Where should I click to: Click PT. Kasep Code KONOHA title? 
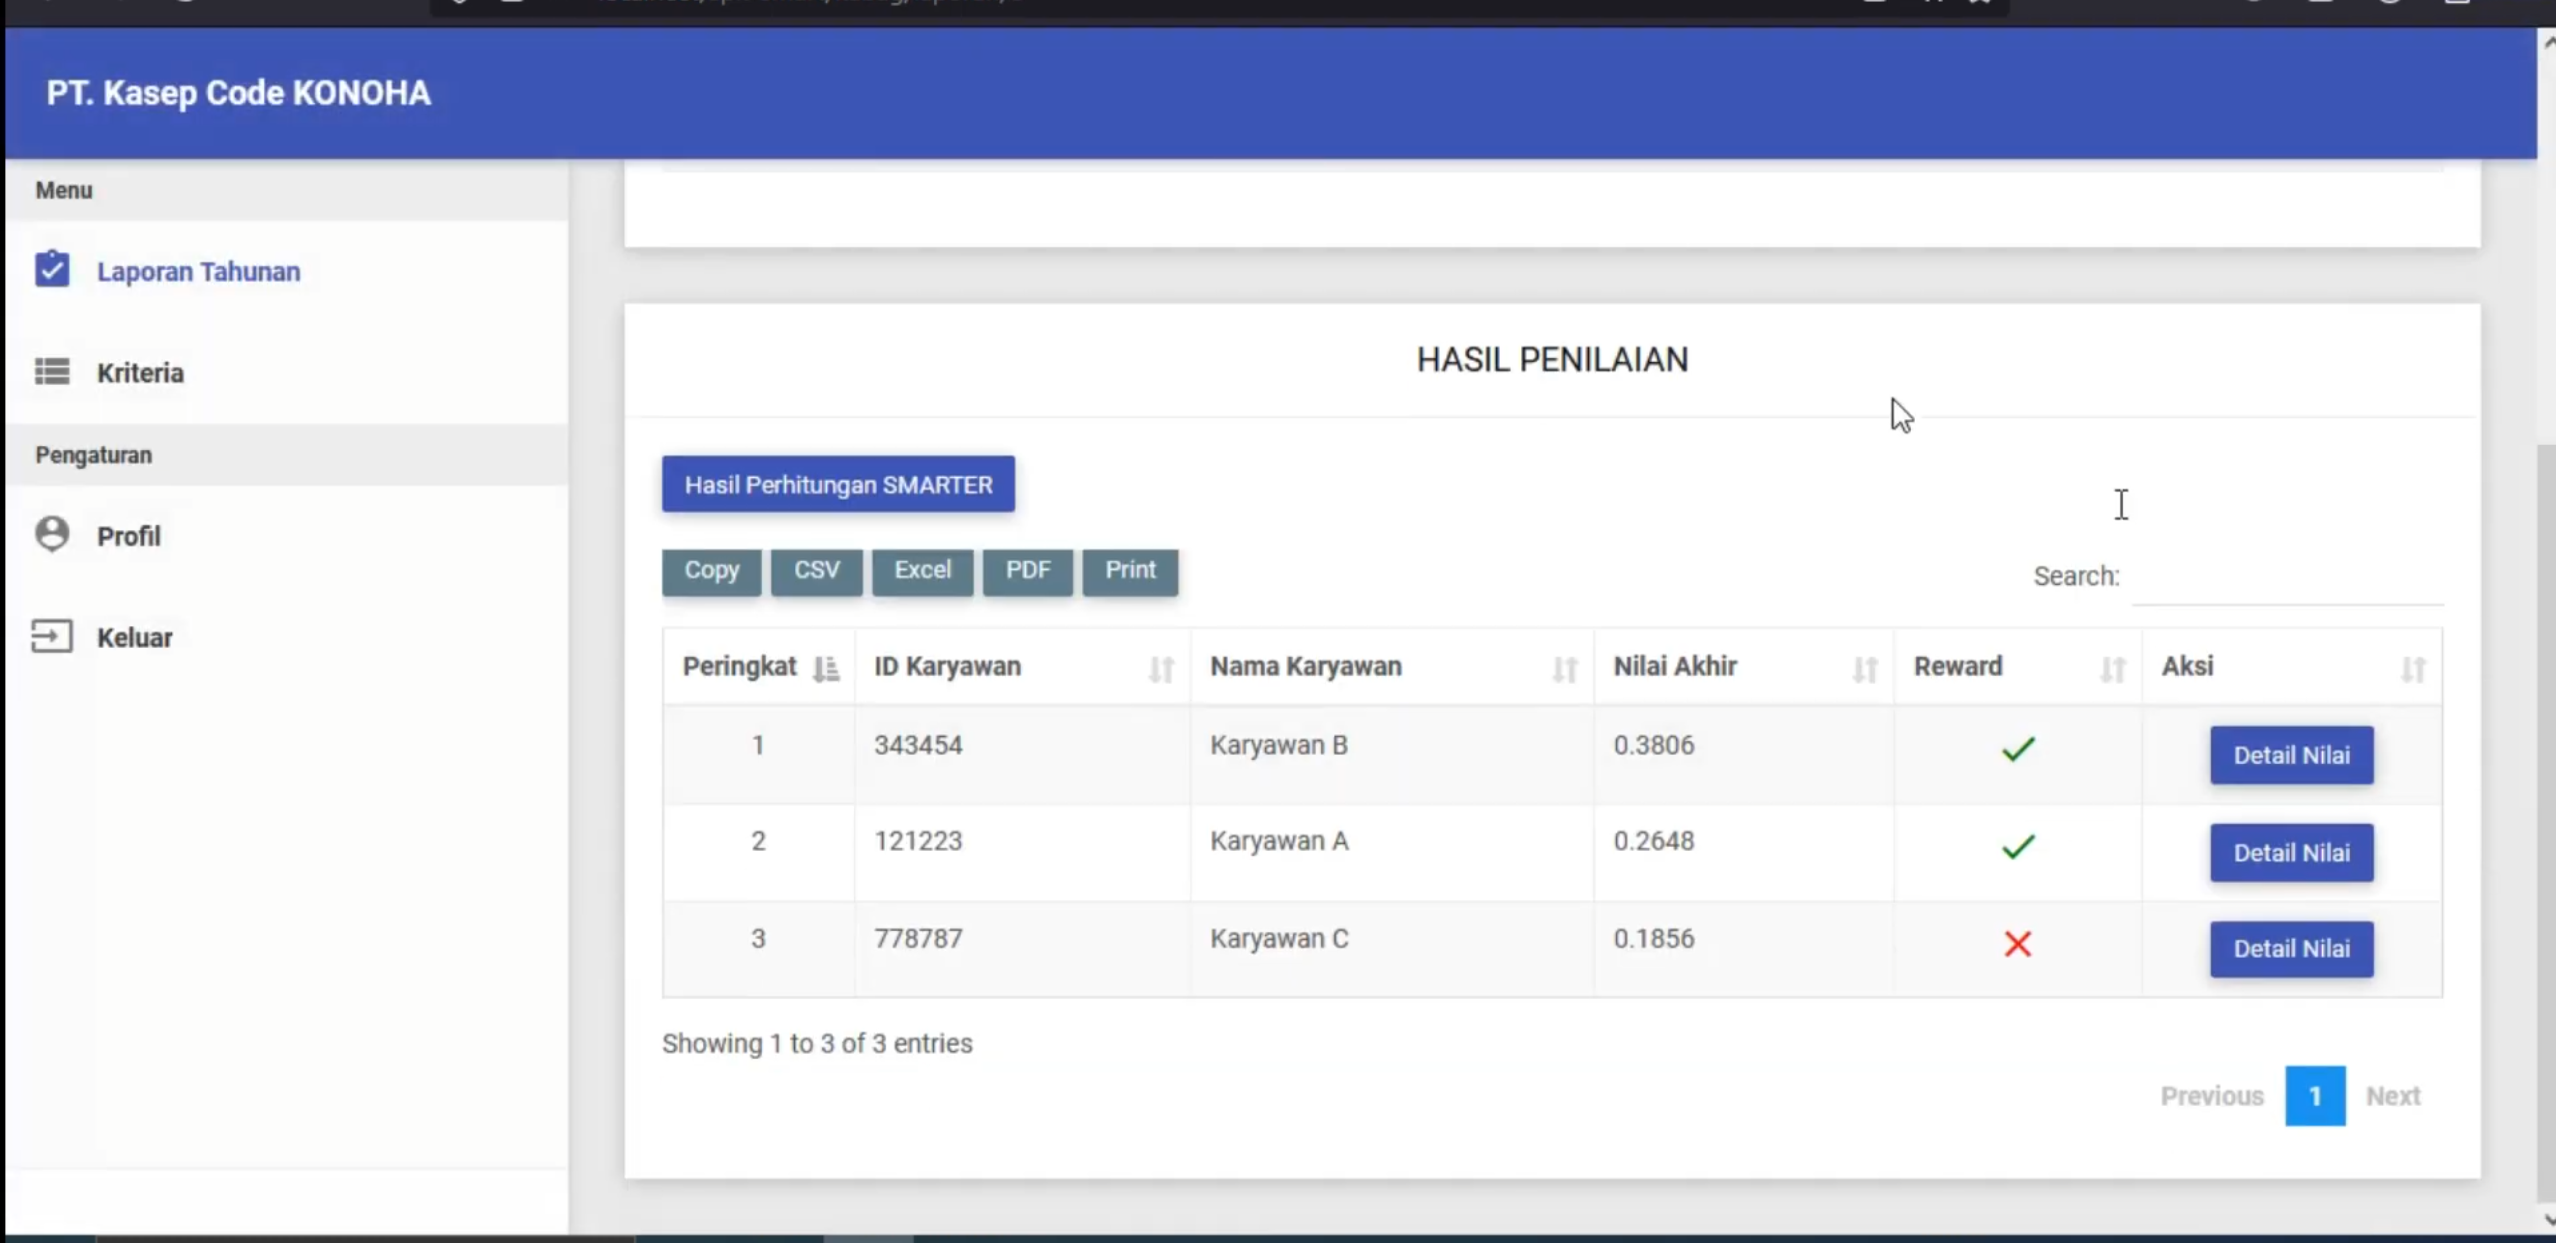238,93
